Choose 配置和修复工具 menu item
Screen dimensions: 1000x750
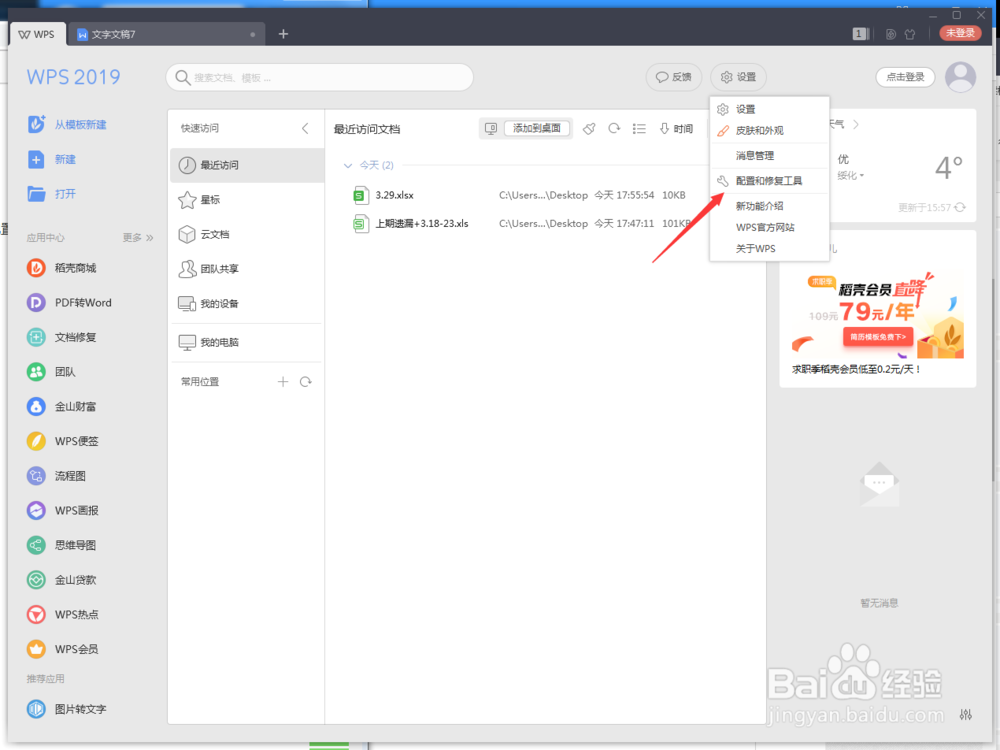click(769, 180)
